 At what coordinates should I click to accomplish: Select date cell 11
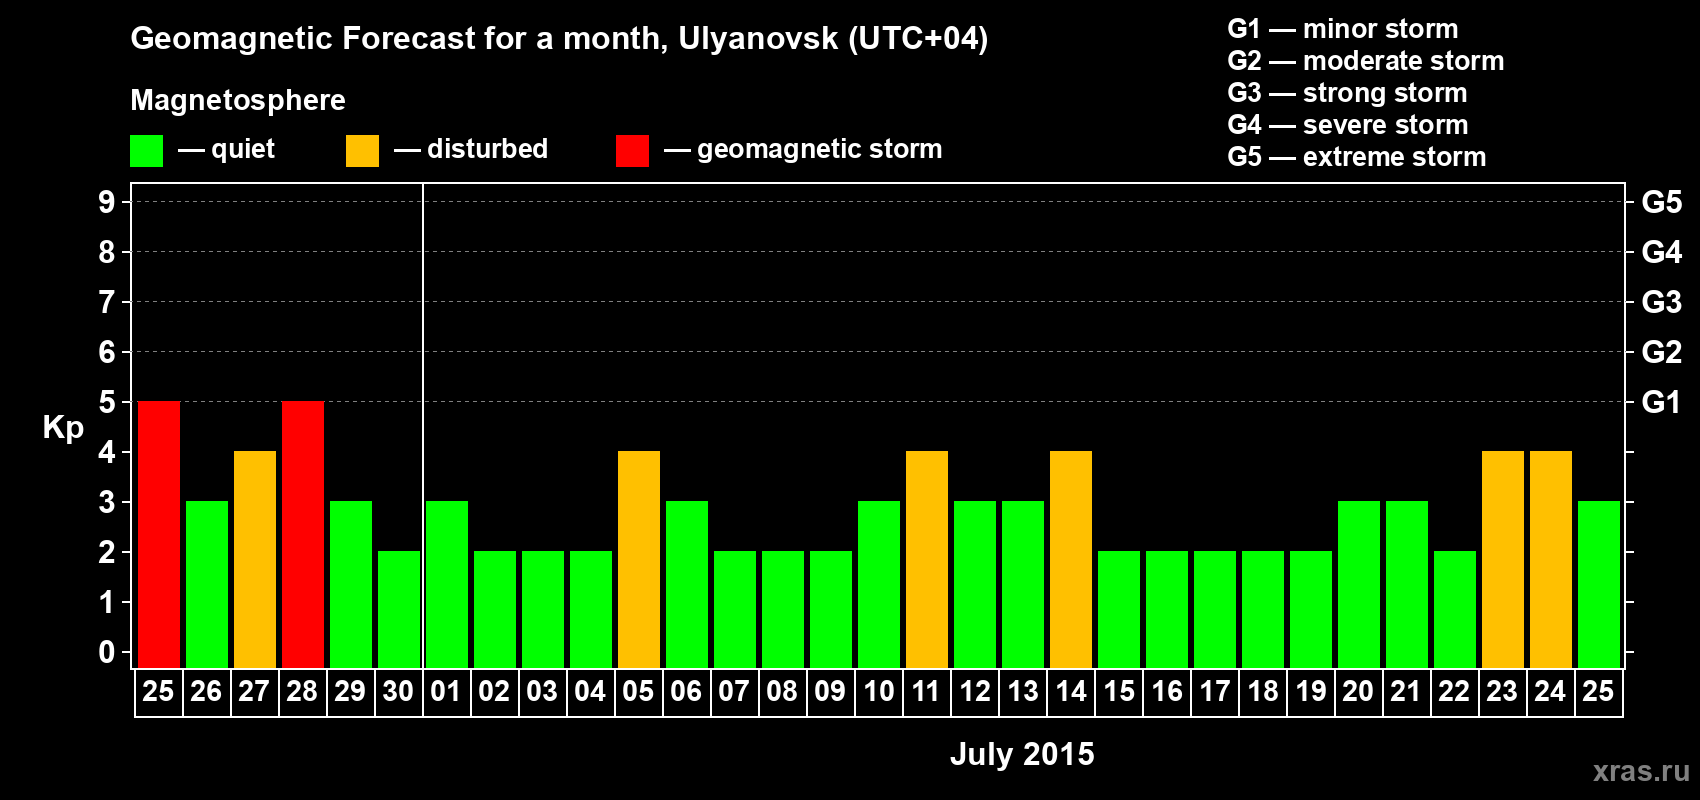coord(927,692)
